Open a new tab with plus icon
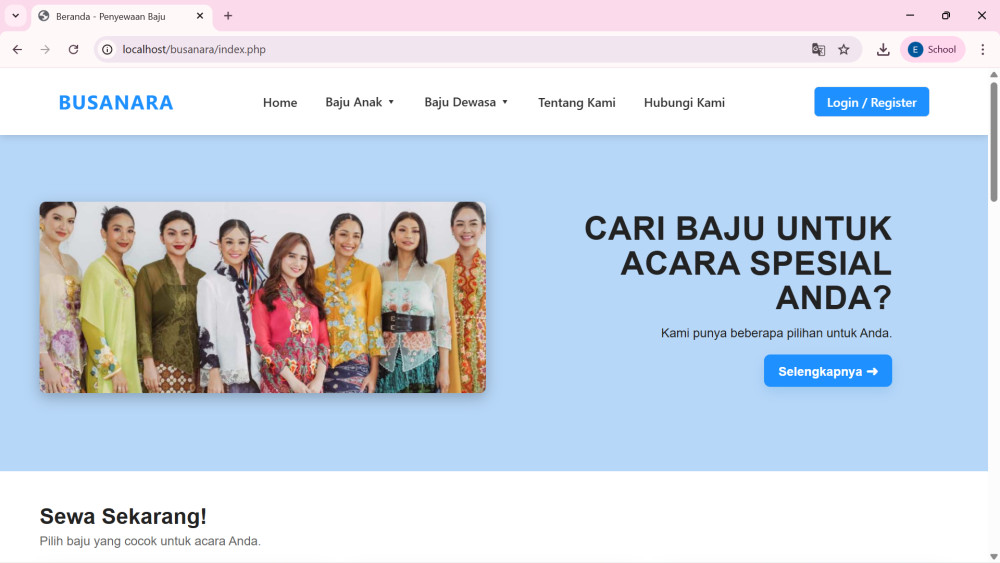 (228, 16)
